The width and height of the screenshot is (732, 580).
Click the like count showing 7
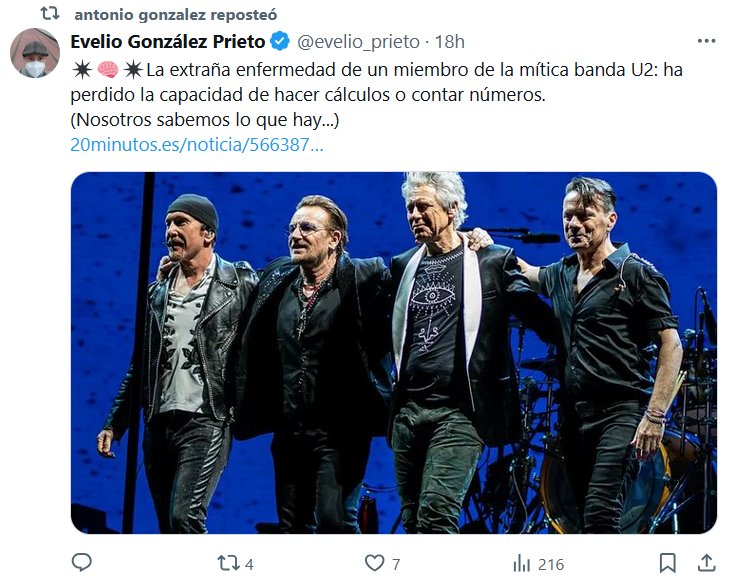click(x=396, y=565)
